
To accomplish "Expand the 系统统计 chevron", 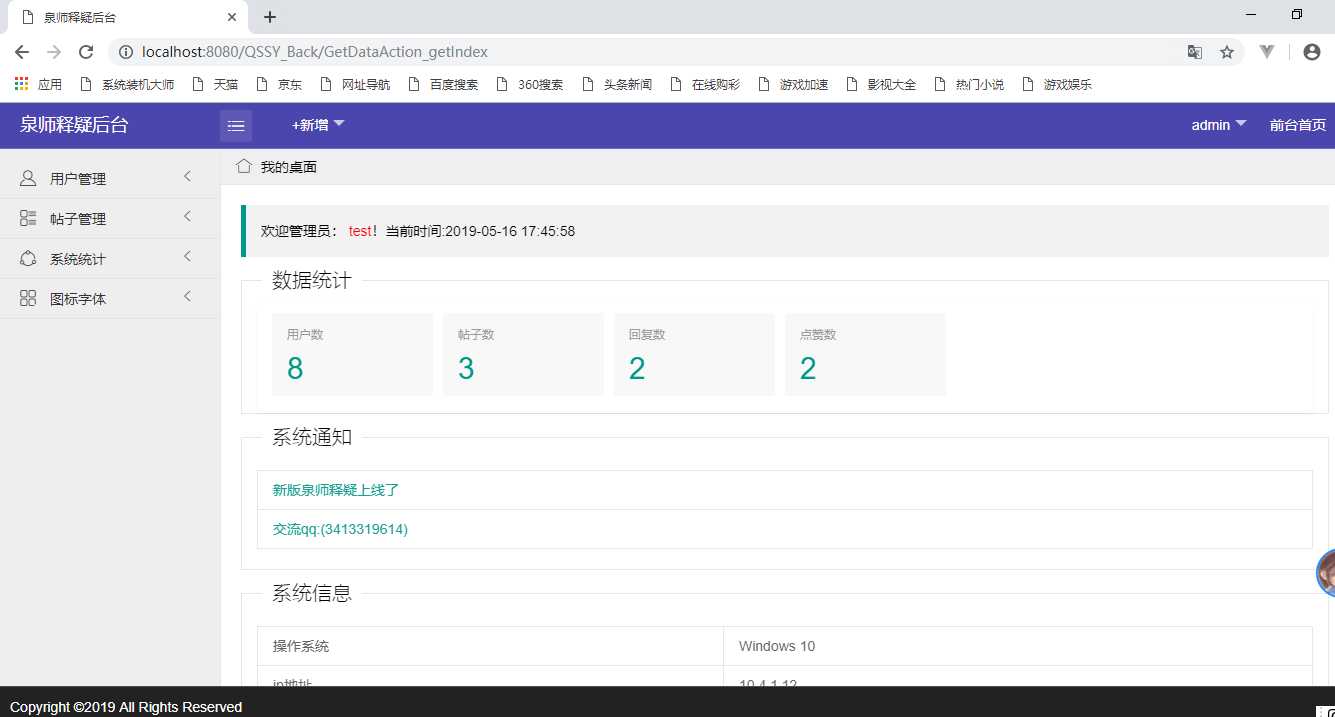I will [187, 257].
